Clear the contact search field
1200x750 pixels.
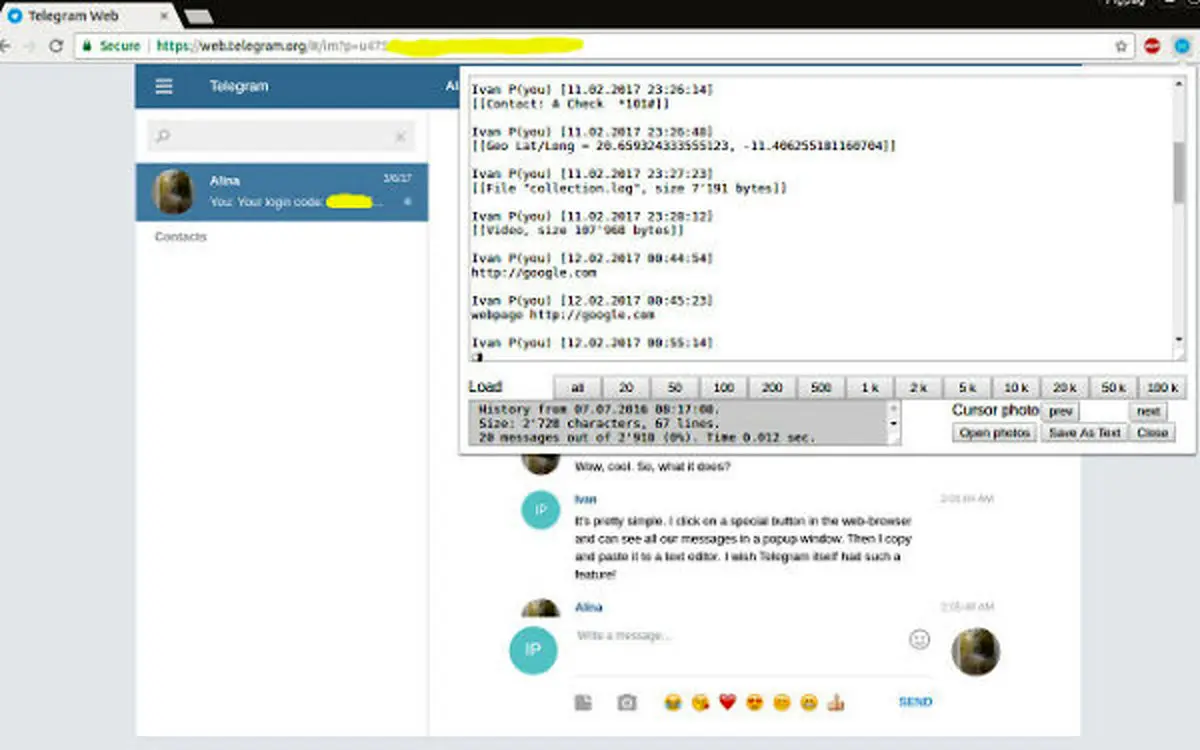[399, 136]
